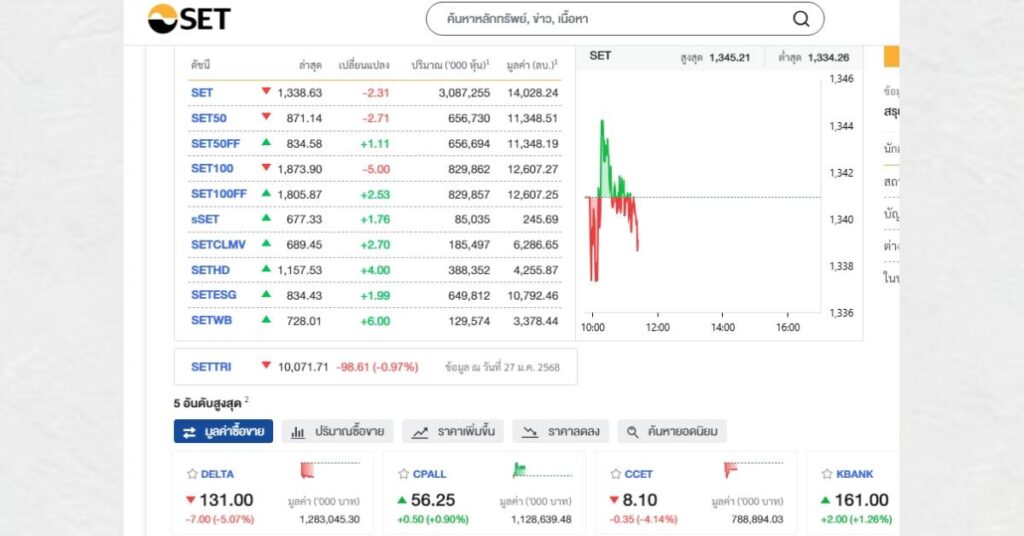Open the SETESG index link
This screenshot has width=1024, height=536.
click(214, 295)
